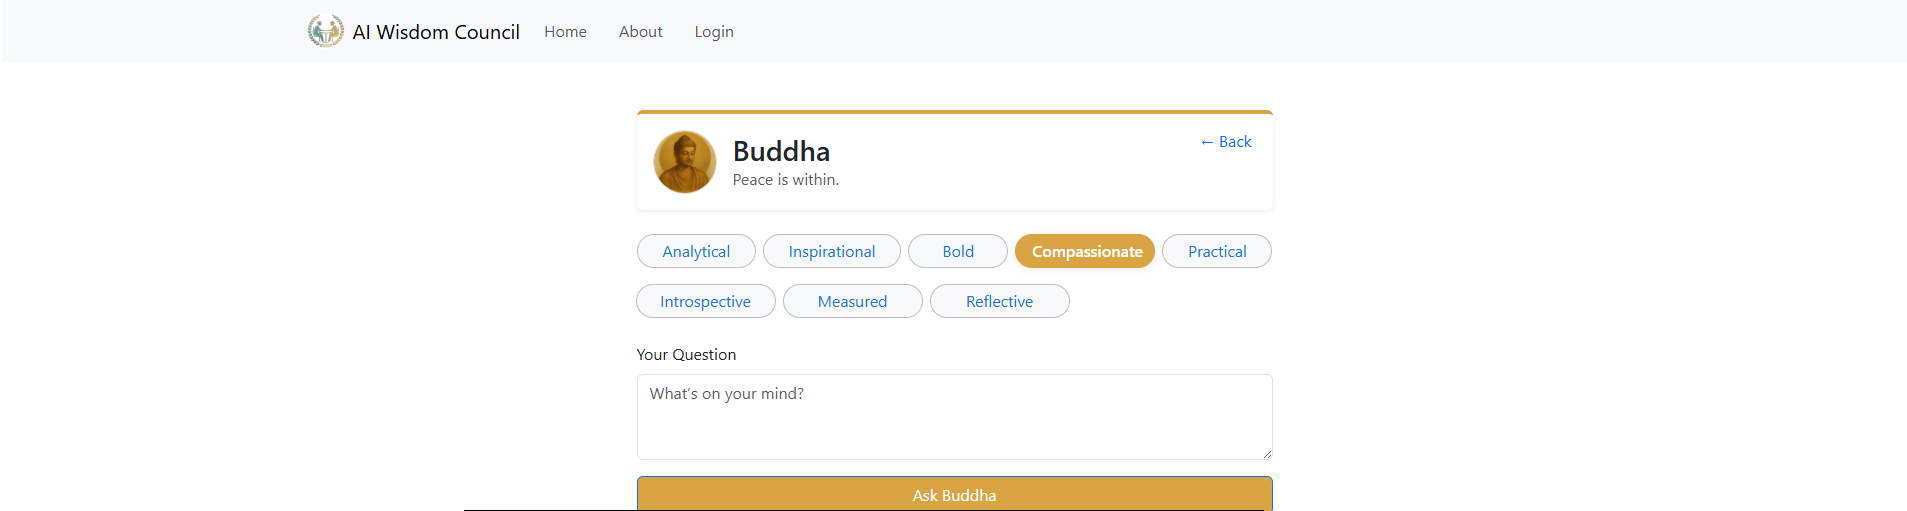
Task: Select the Practical tone option
Action: click(x=1216, y=252)
